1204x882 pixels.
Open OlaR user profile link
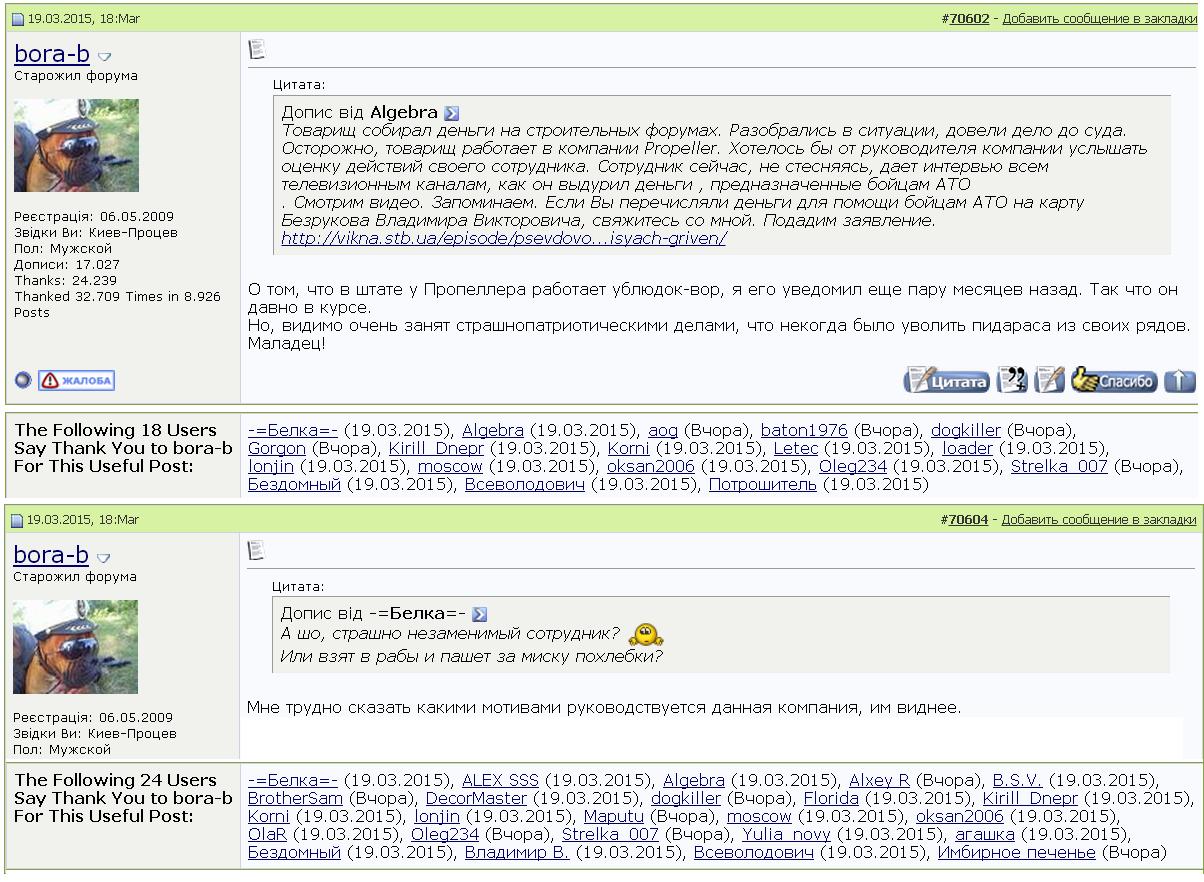pos(267,834)
